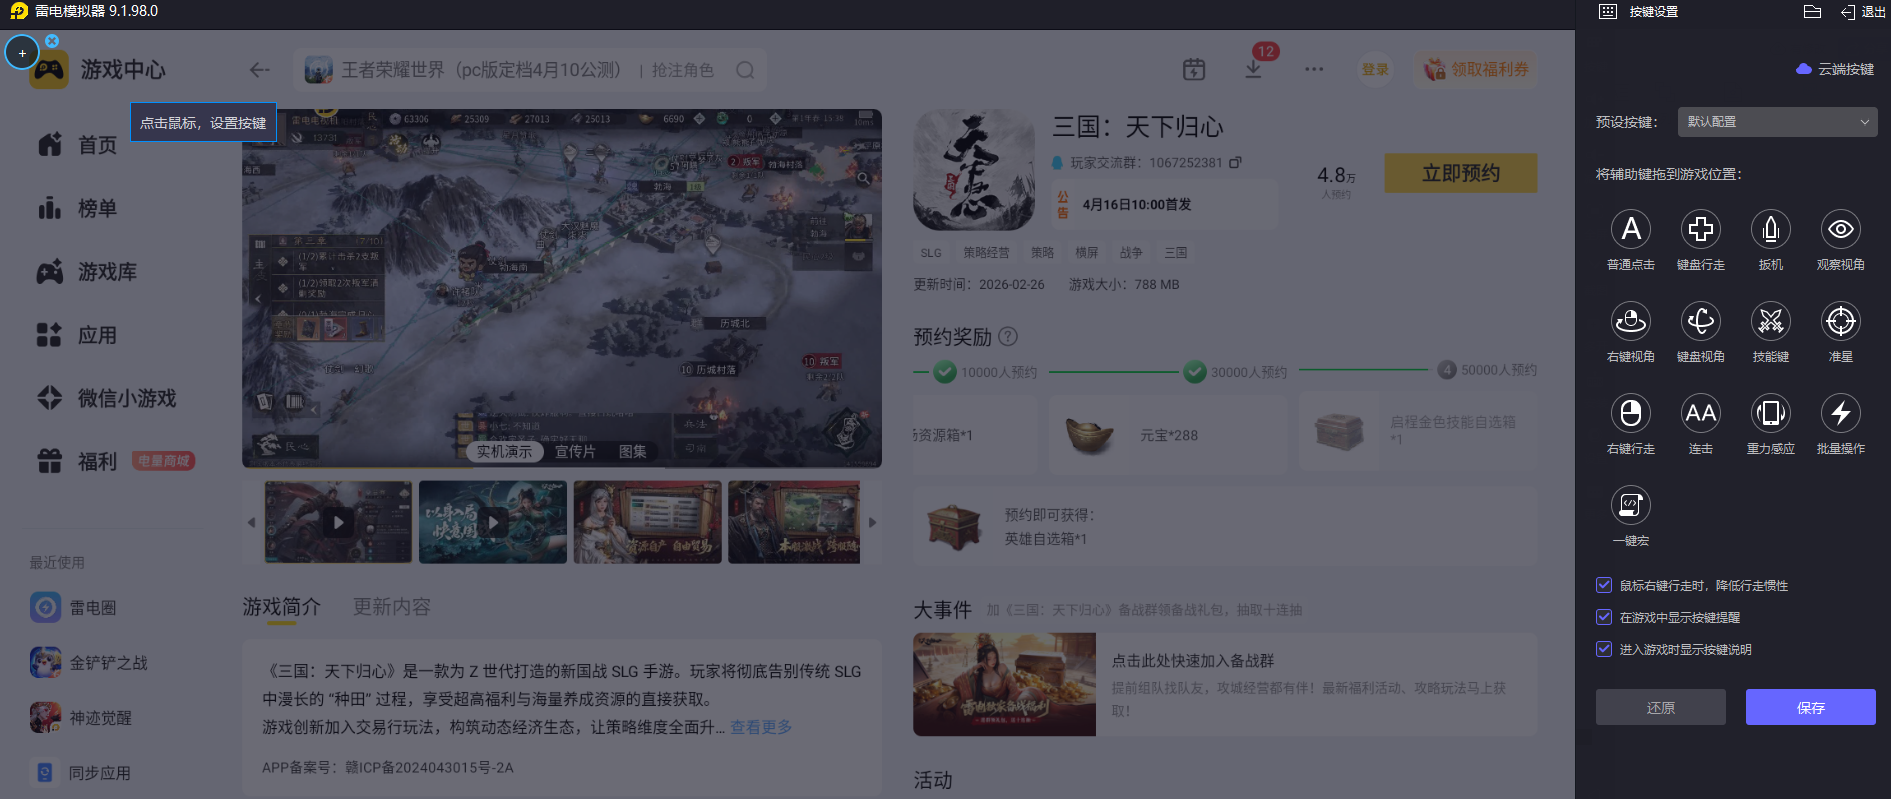Click the 登录 login button
The height and width of the screenshot is (799, 1891).
coord(1375,69)
